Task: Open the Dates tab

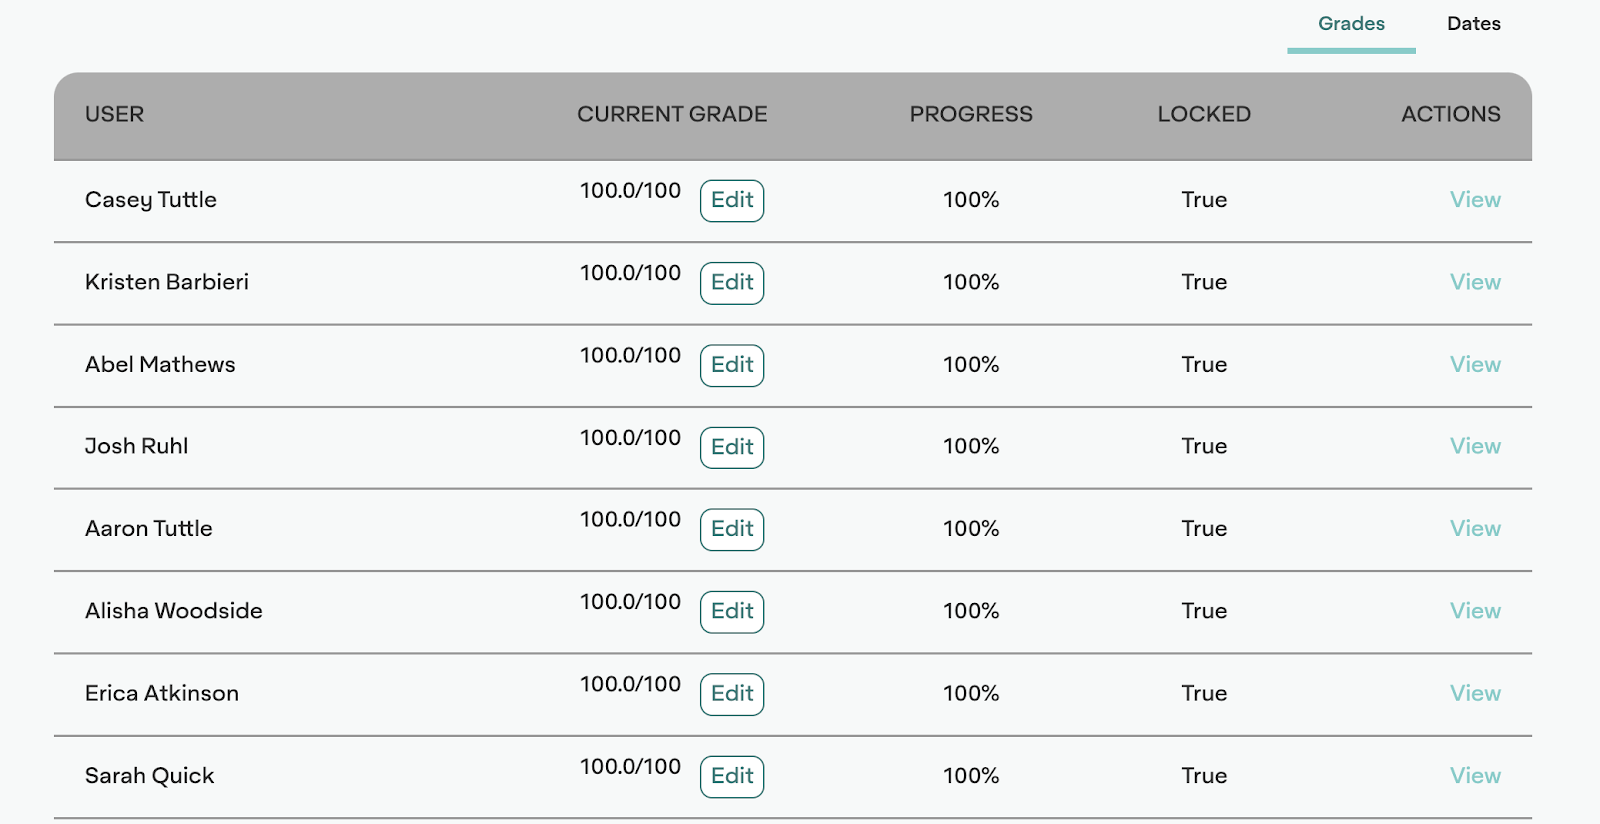Action: (x=1473, y=24)
